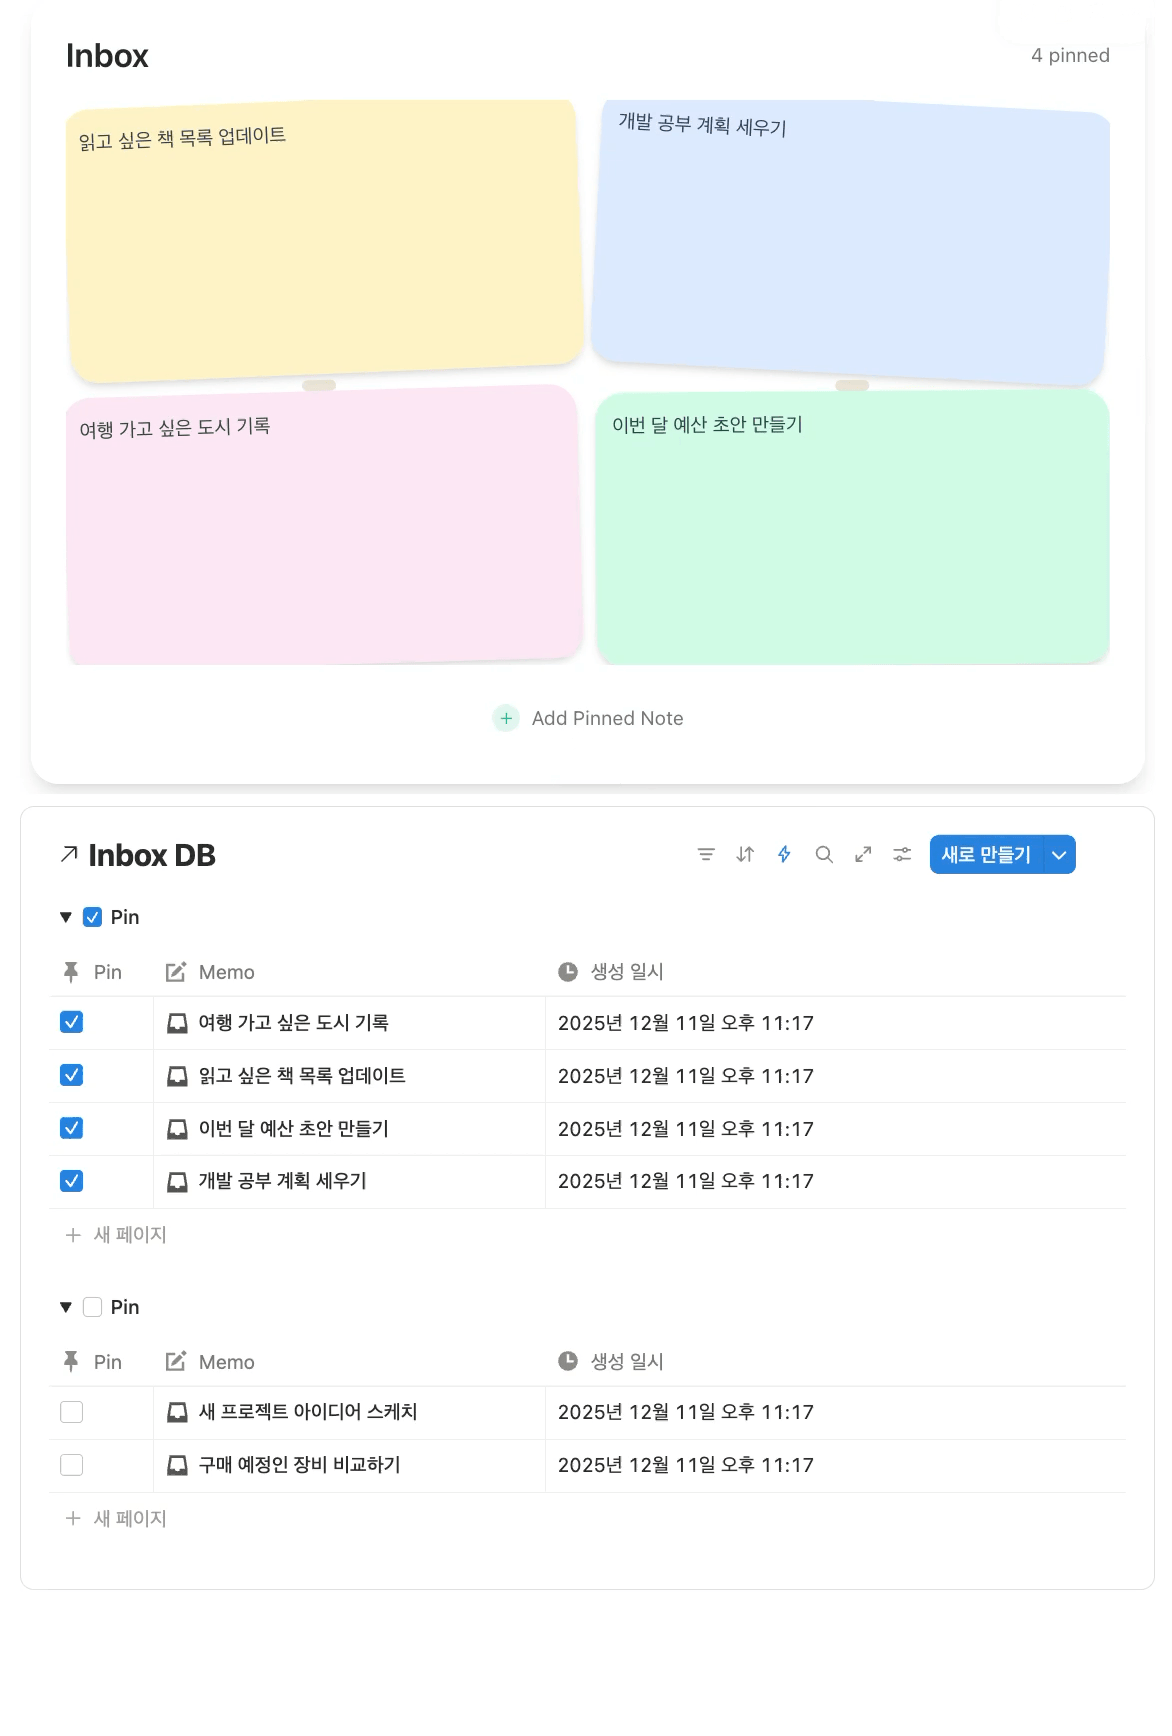Image resolution: width=1172 pixels, height=1736 pixels.
Task: Click the search magnifier icon
Action: 824,854
